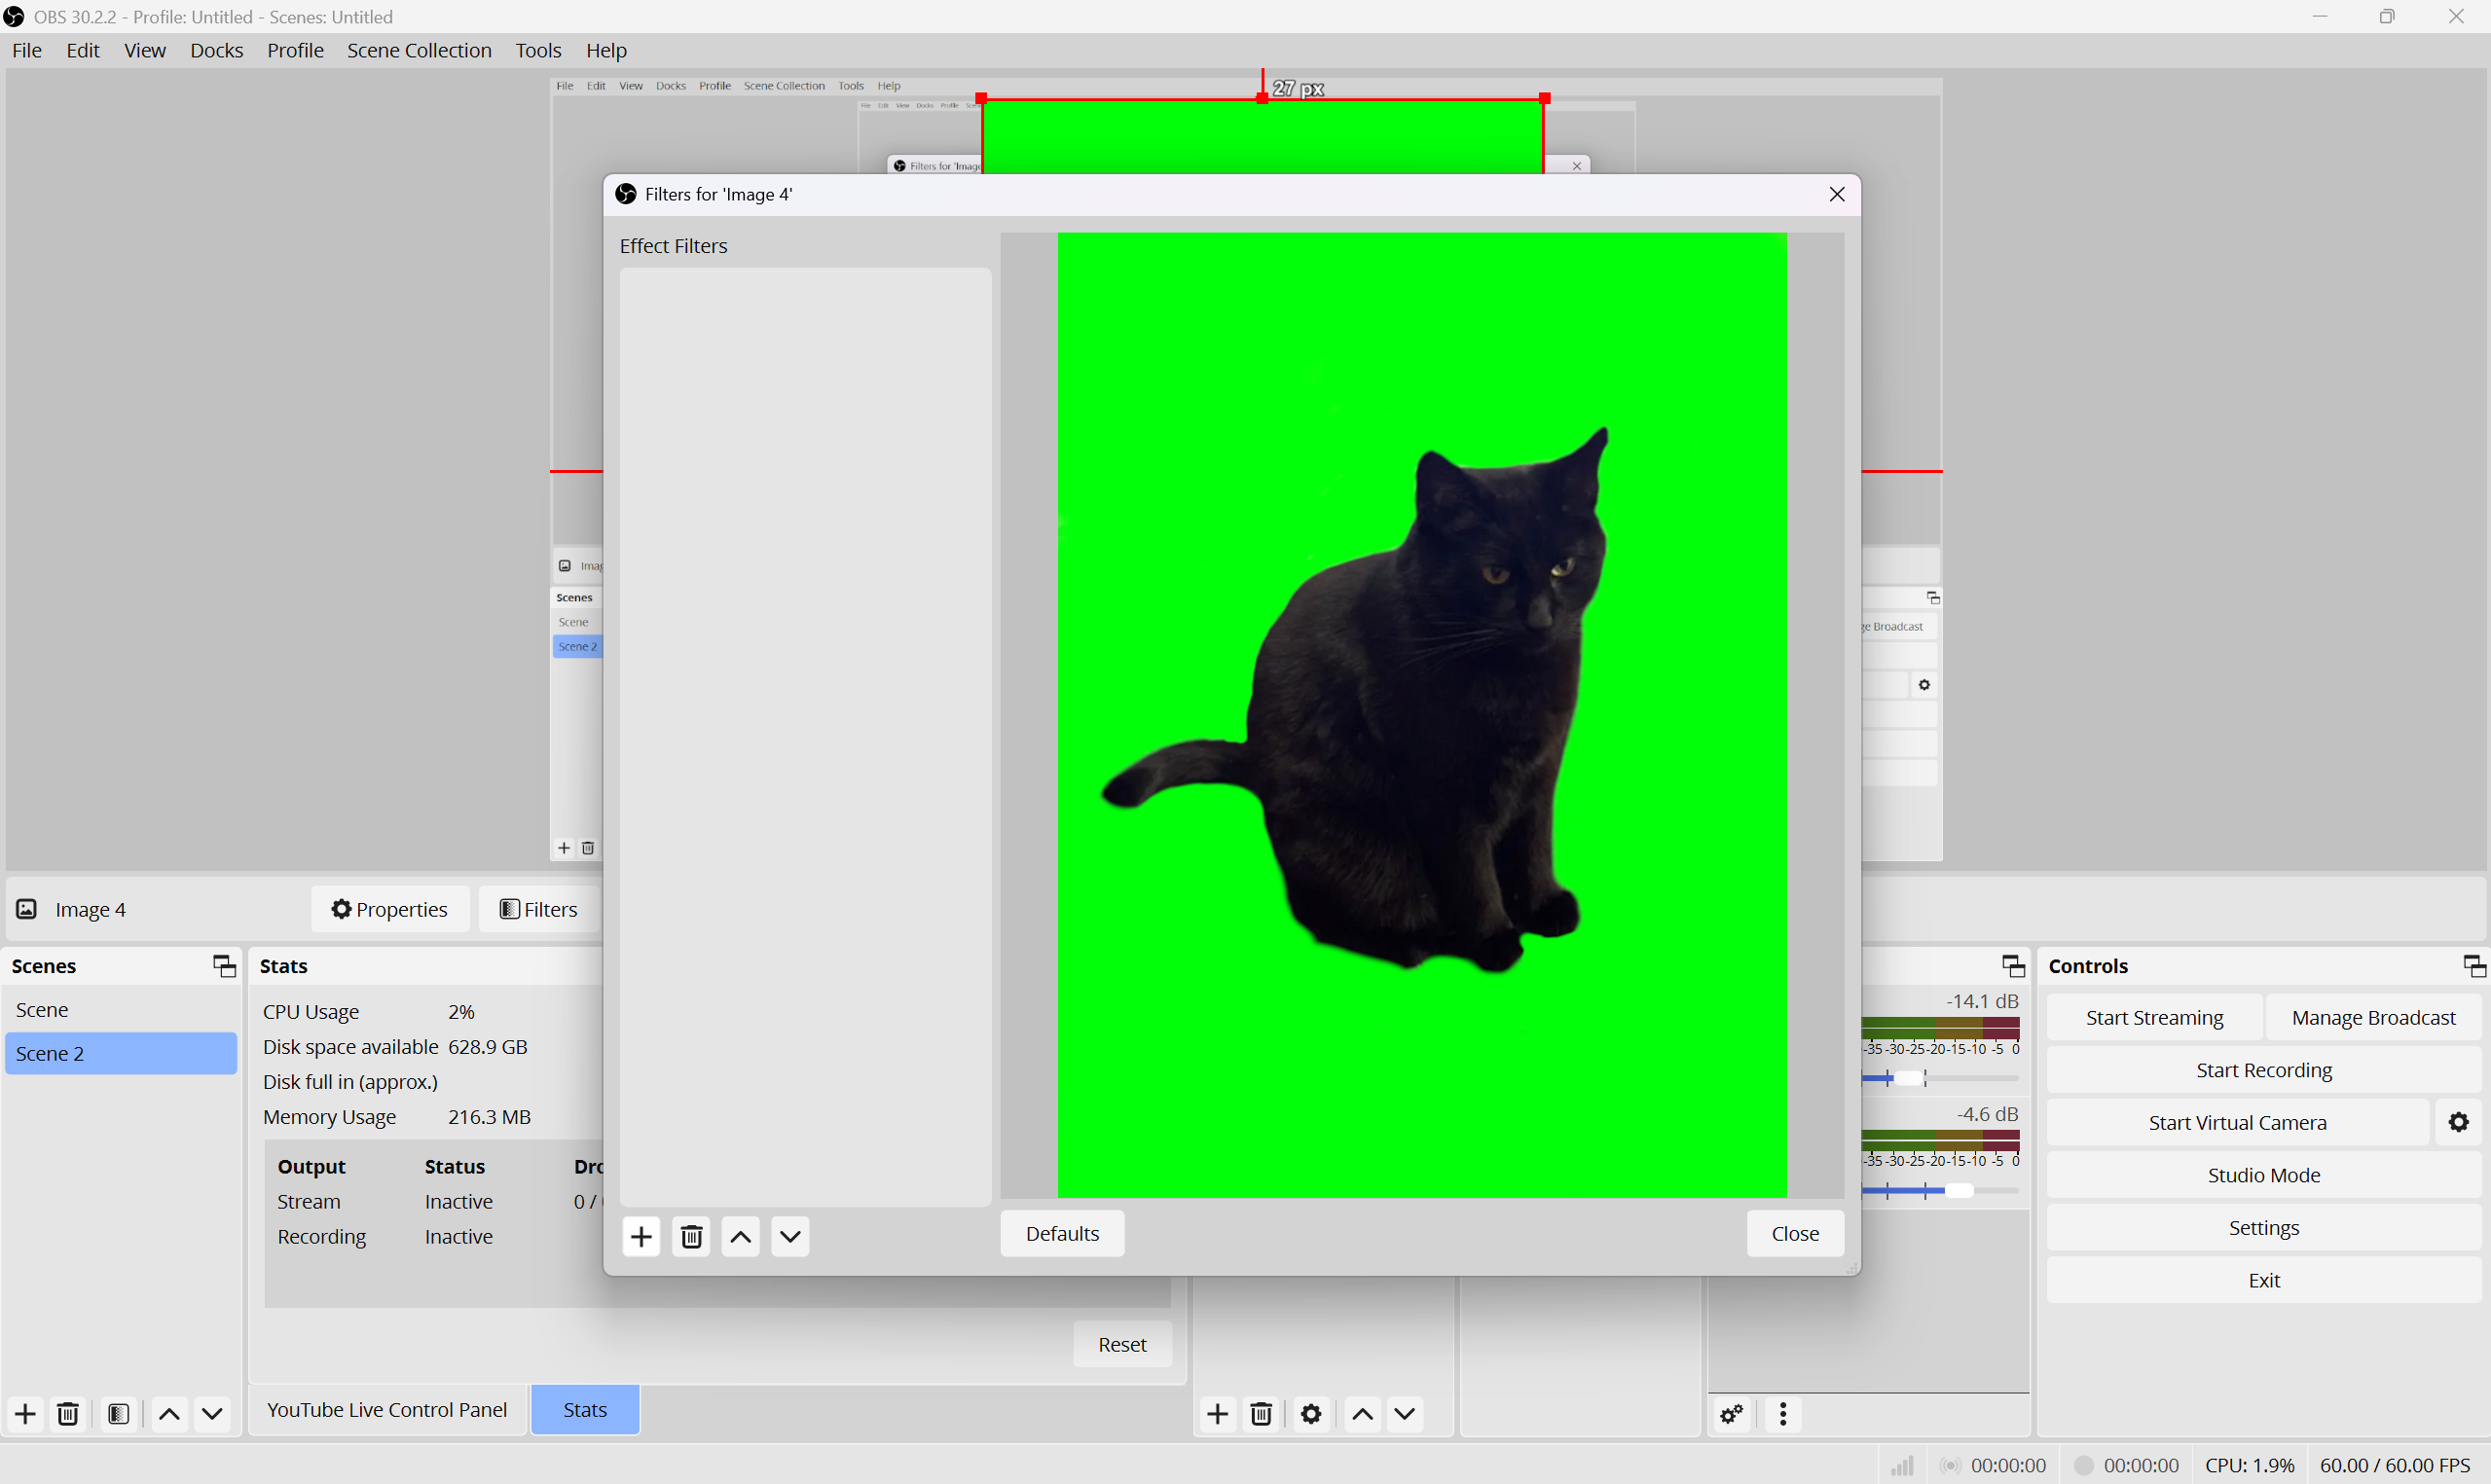2491x1484 pixels.
Task: Select 'Scene' in the Scenes list
Action: tap(121, 1010)
